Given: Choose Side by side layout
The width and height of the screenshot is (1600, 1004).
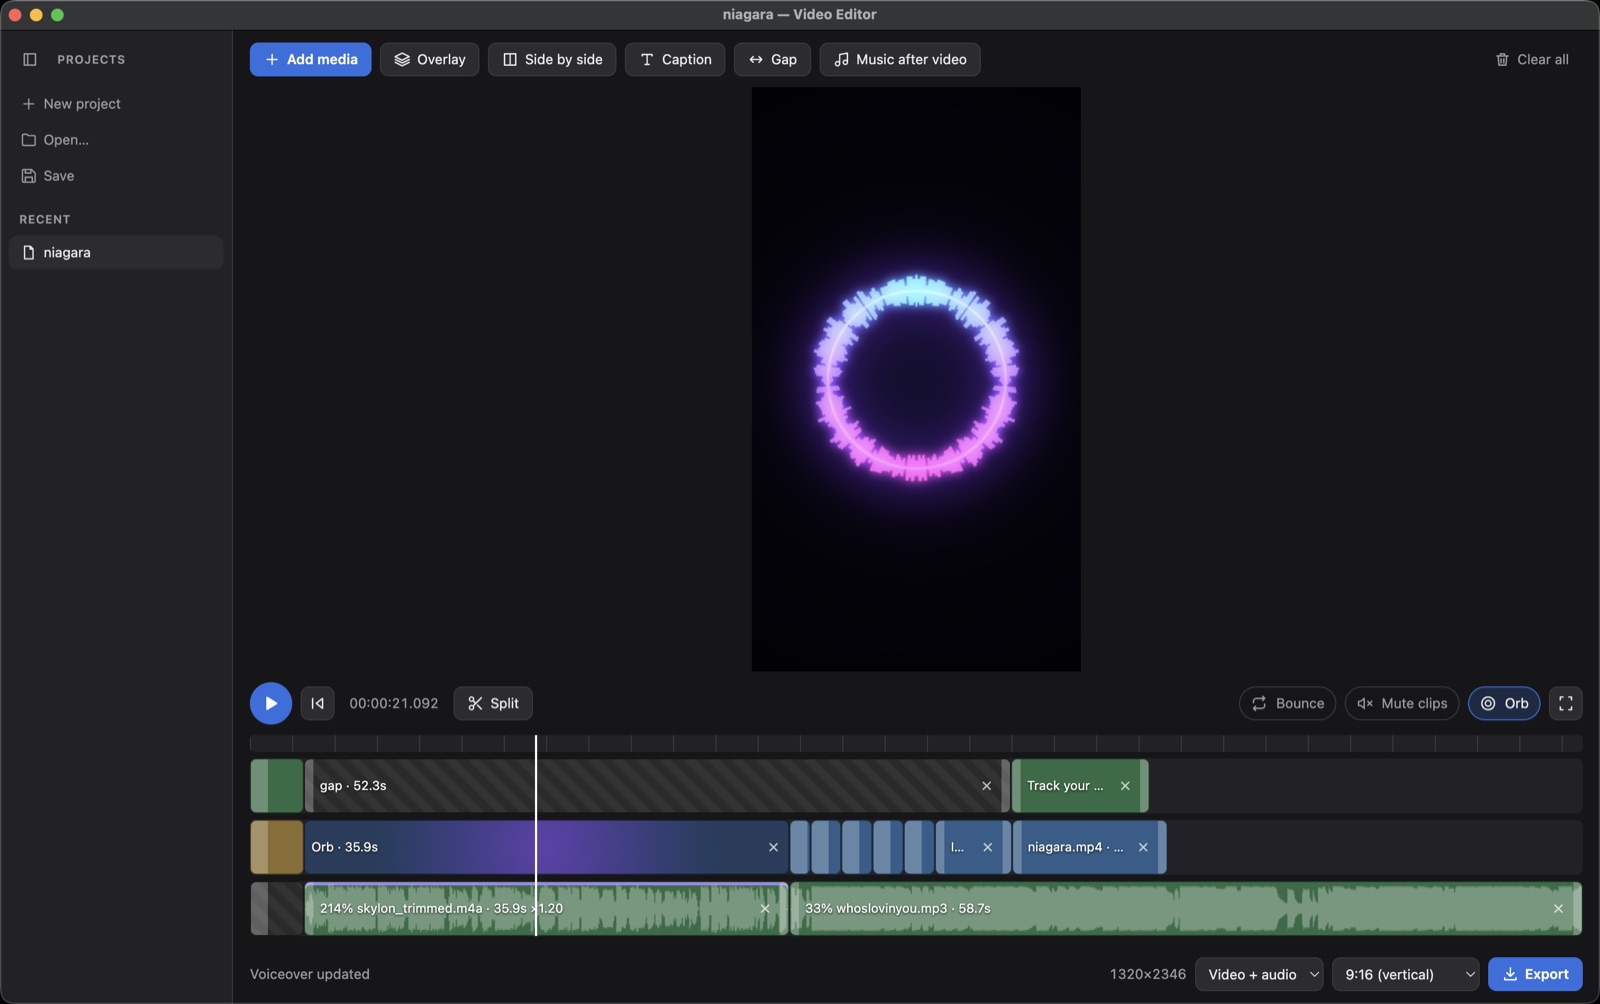Looking at the screenshot, I should pyautogui.click(x=552, y=59).
